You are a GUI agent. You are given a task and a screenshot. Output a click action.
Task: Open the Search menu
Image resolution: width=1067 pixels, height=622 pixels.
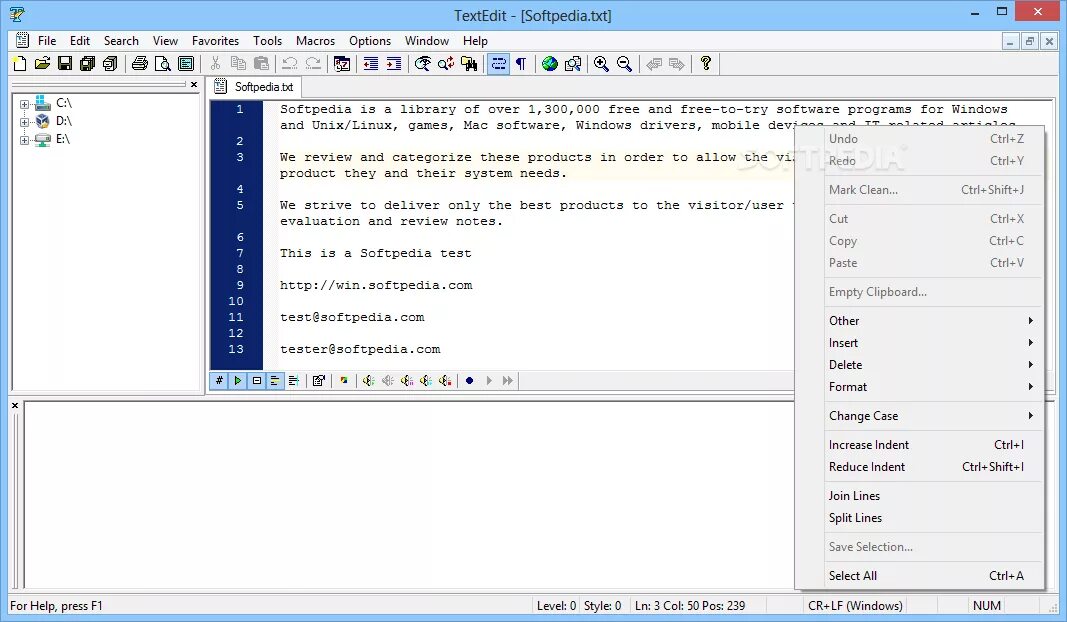(121, 41)
